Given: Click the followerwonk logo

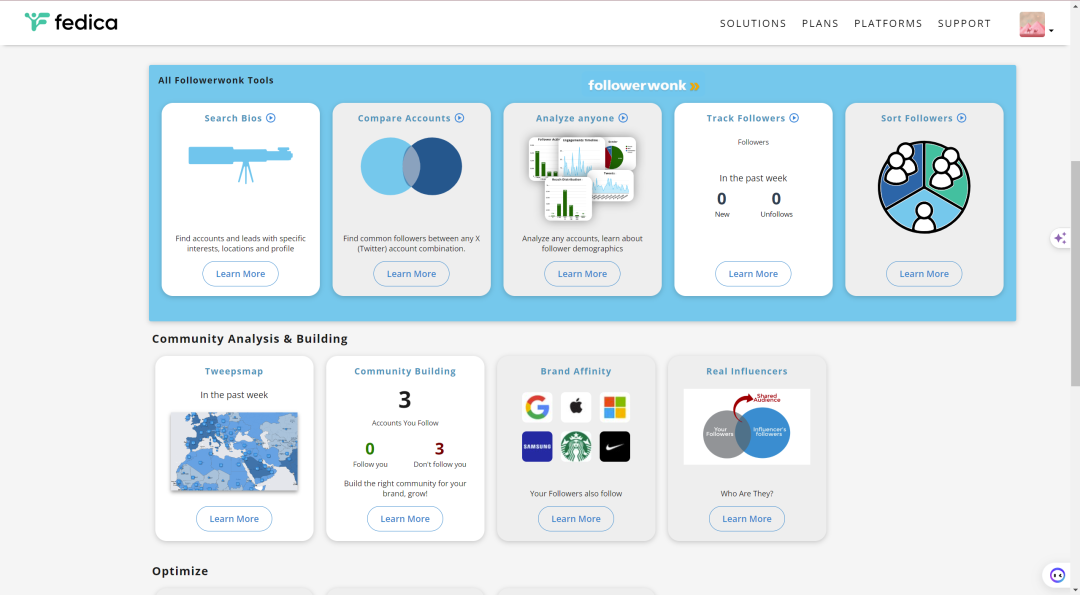Looking at the screenshot, I should coord(644,85).
